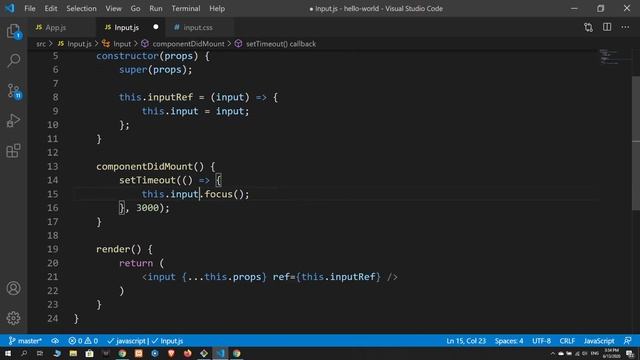Screen dimensions: 640x360
Task: Click 'constructor' on line 5
Action: tap(127, 56)
